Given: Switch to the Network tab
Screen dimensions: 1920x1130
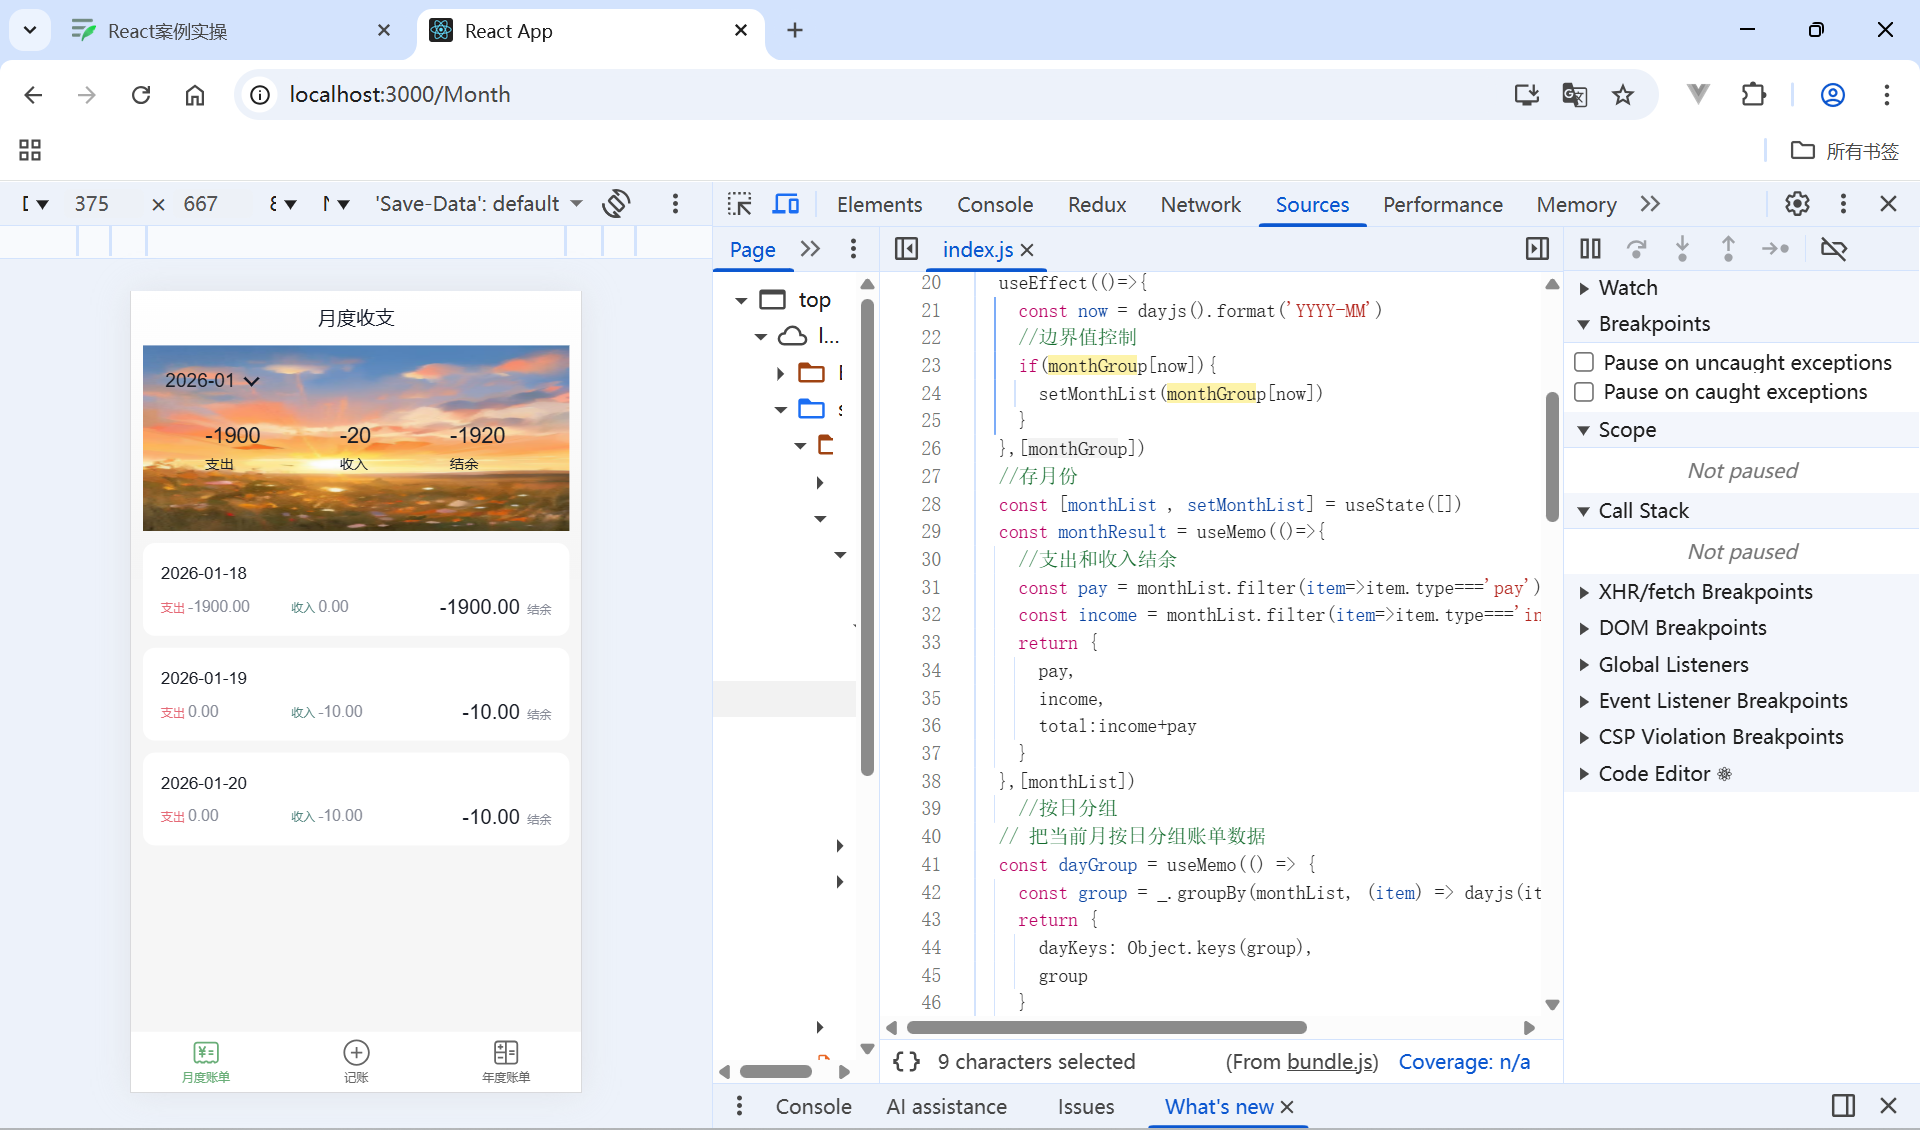Looking at the screenshot, I should point(1200,204).
